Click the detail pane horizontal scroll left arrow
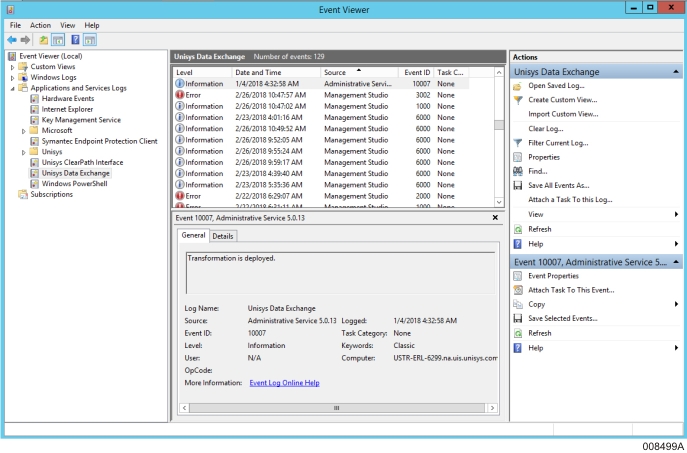687x453 pixels. (184, 408)
